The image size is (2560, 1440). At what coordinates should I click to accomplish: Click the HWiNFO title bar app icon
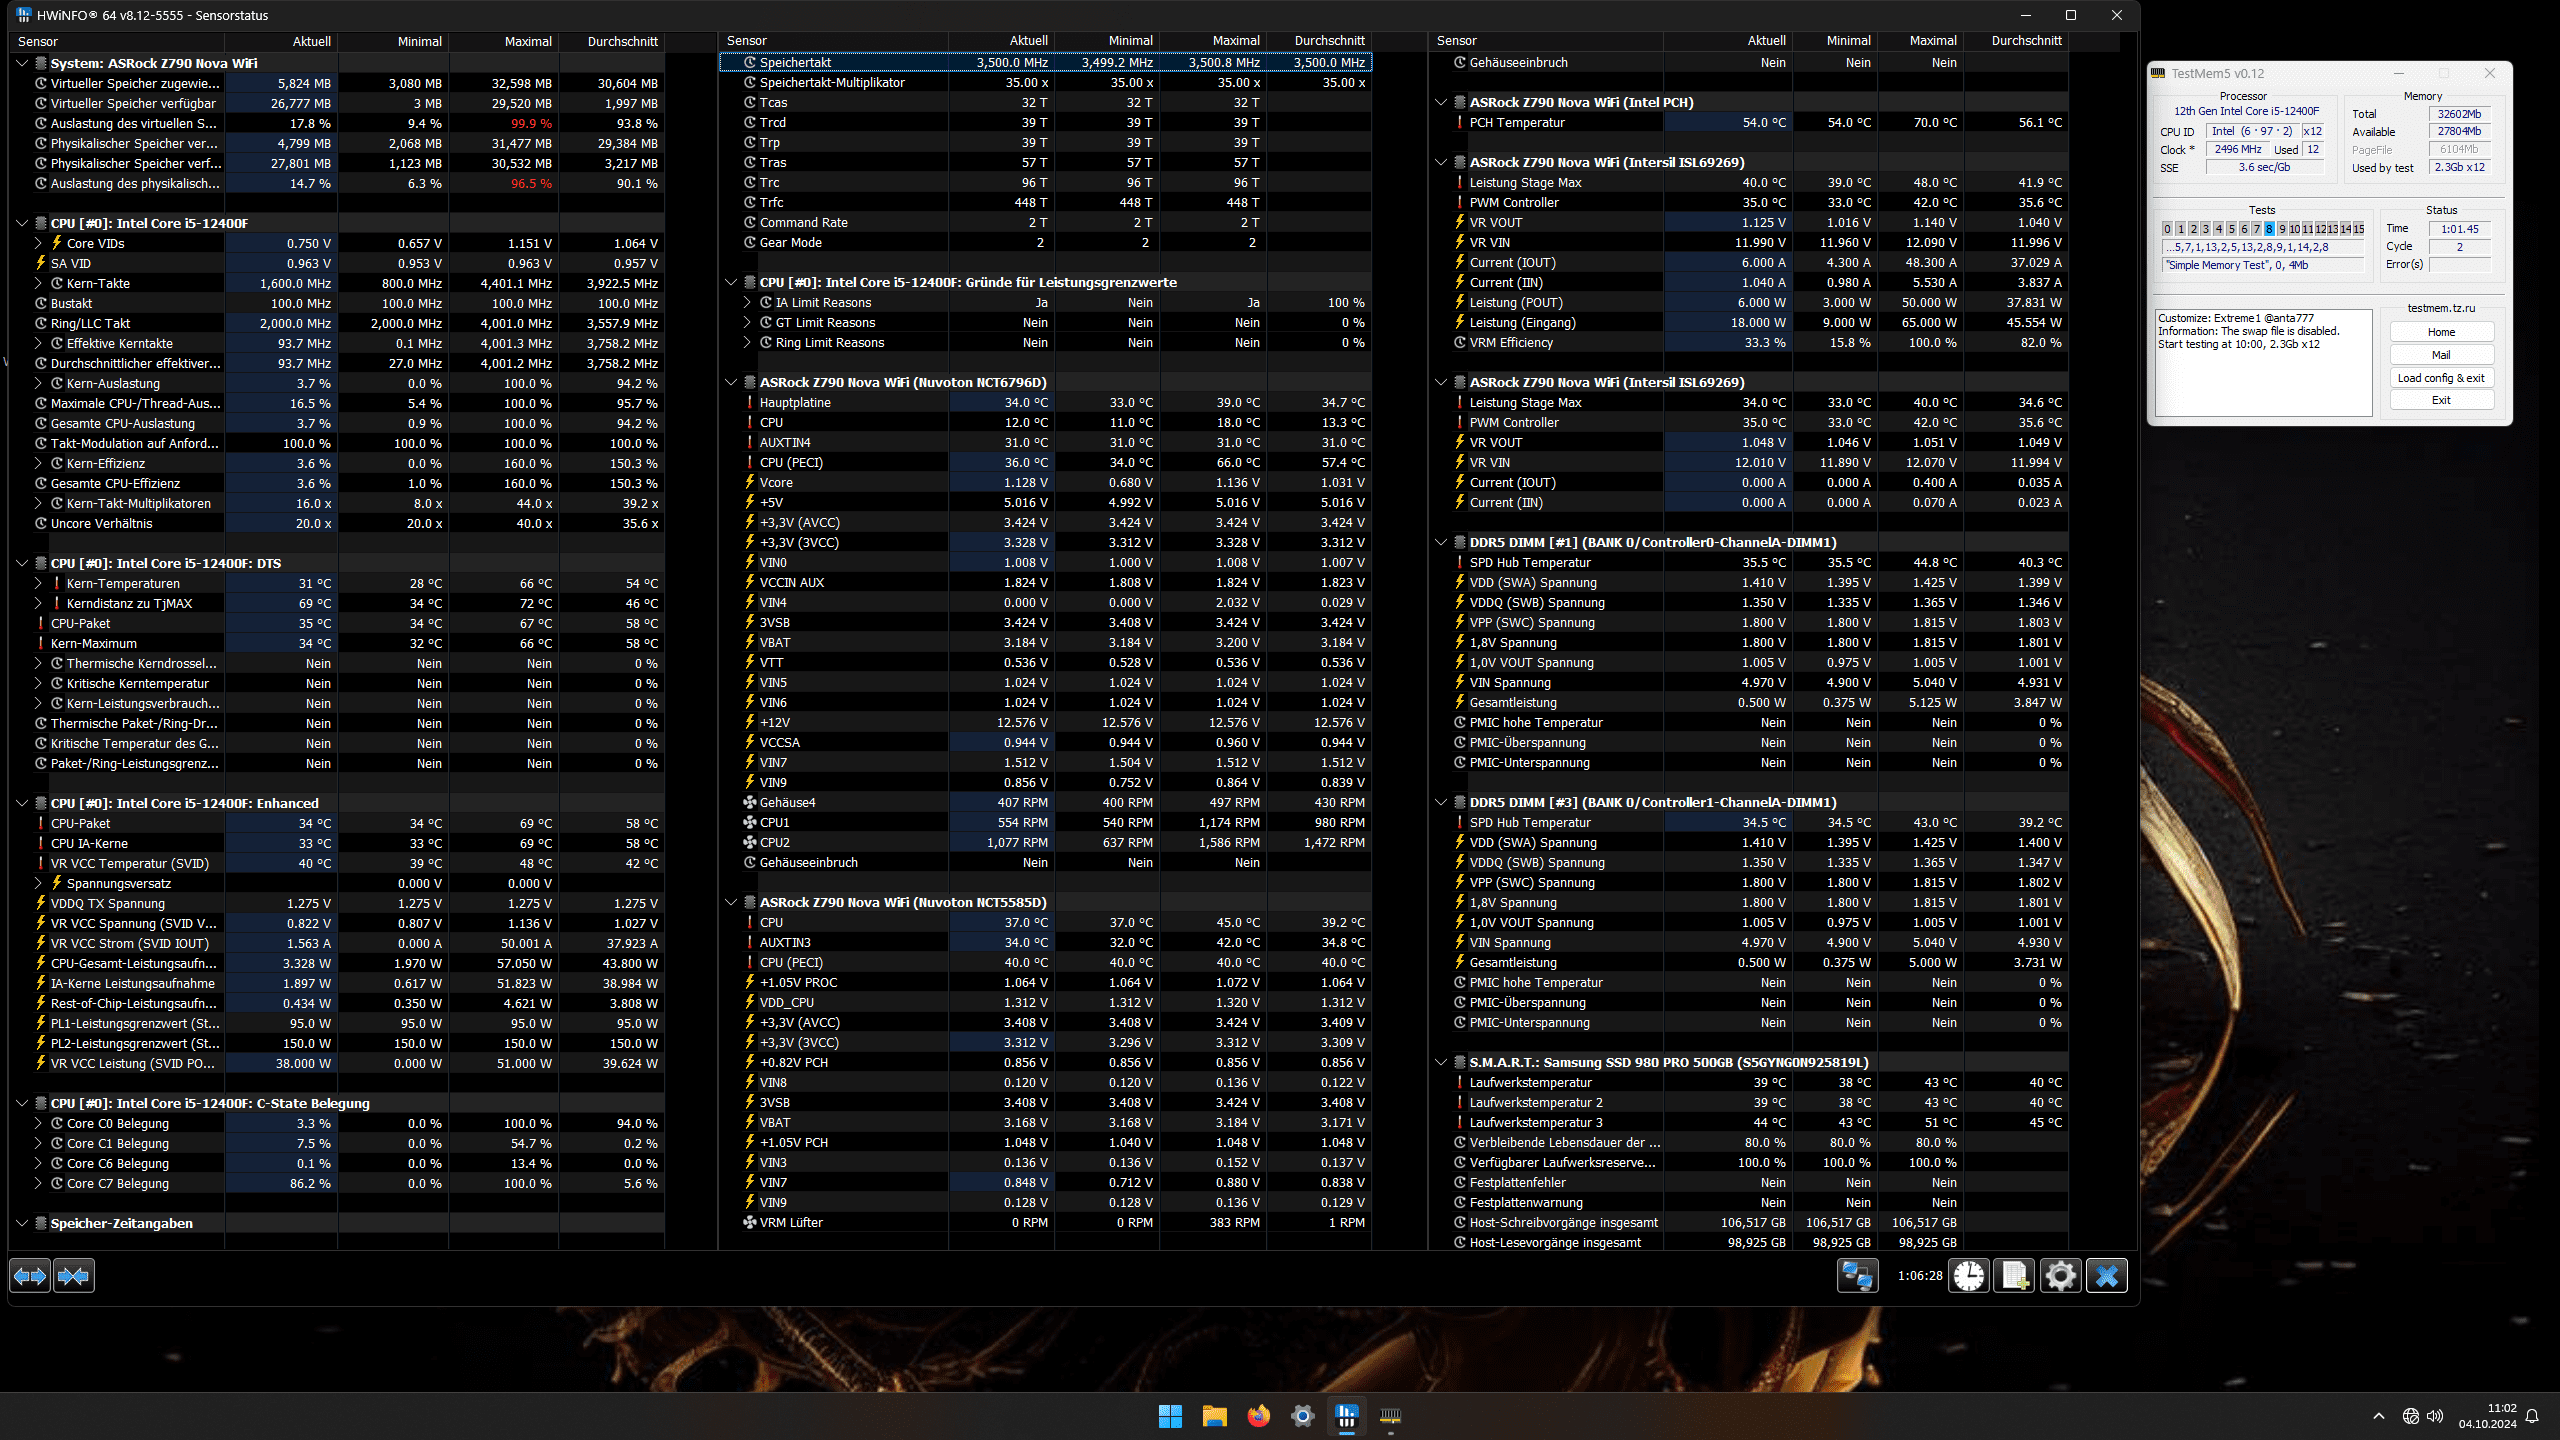[24, 15]
